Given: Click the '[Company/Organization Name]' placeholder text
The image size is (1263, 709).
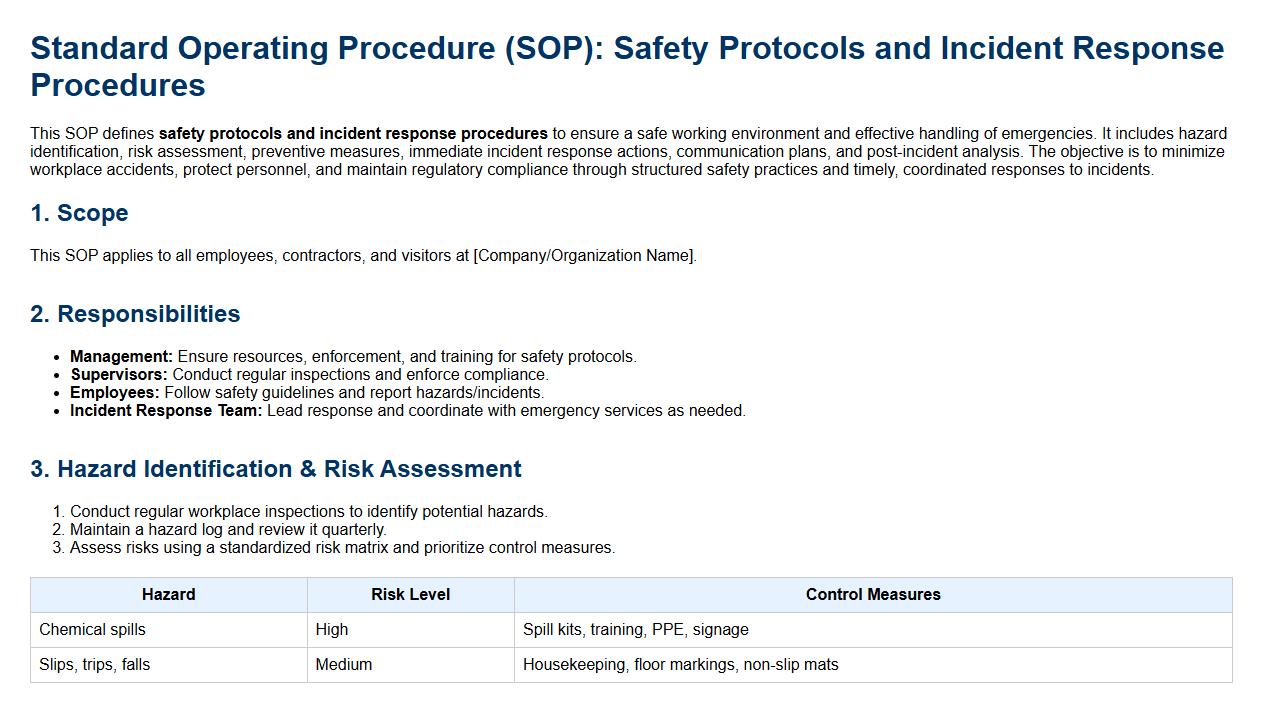Looking at the screenshot, I should [584, 256].
